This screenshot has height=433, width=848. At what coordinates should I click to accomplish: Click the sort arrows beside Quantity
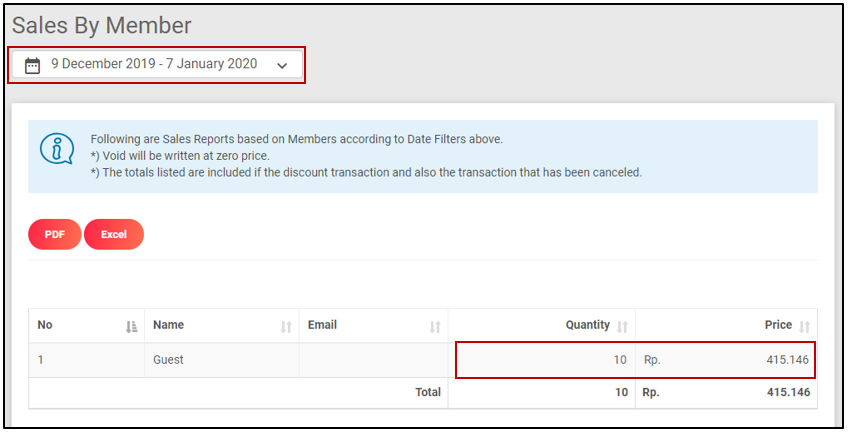[622, 326]
